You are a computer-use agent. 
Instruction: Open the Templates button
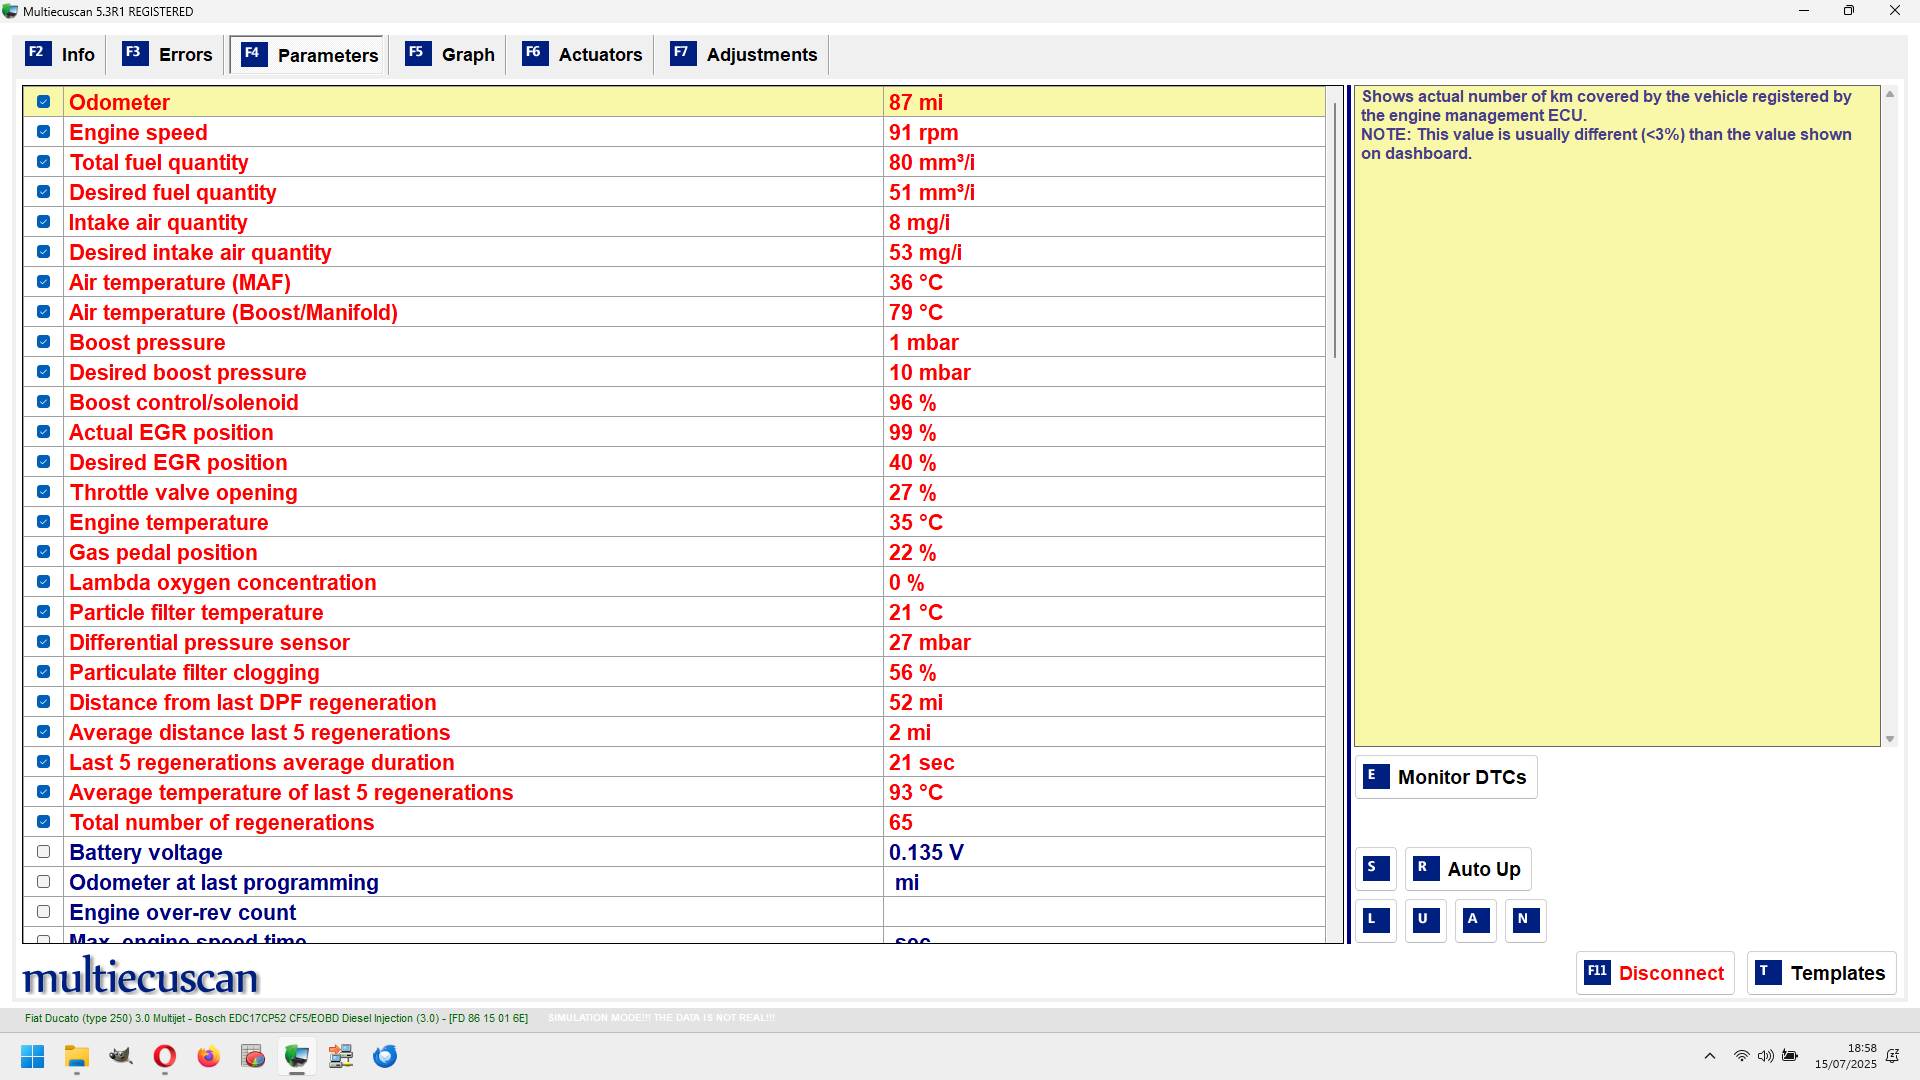click(x=1821, y=973)
